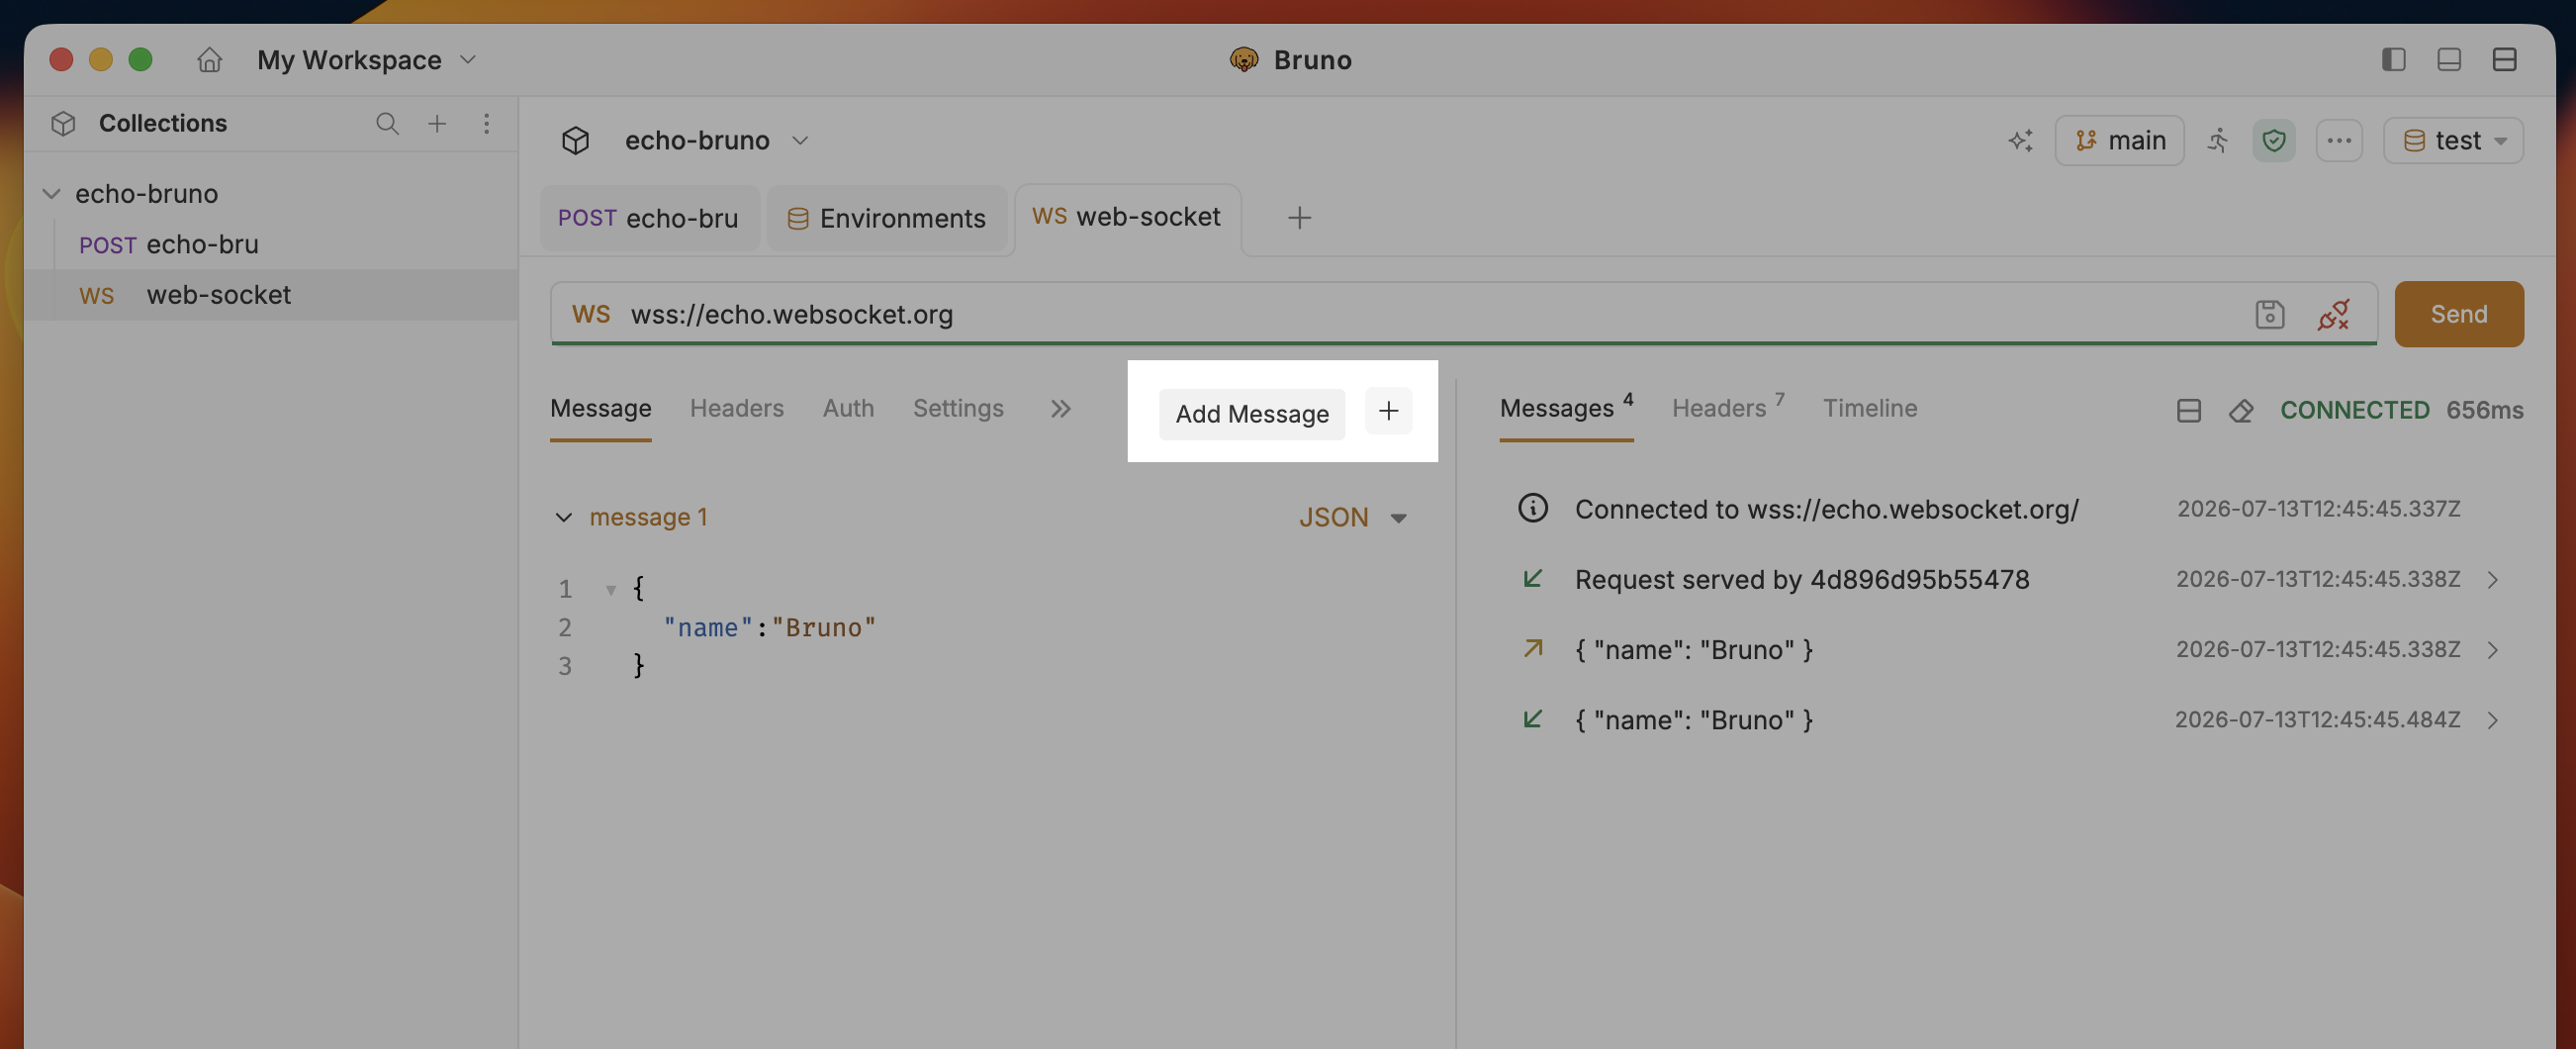Collapse the echo-bruno collection tree
The width and height of the screenshot is (2576, 1049).
pyautogui.click(x=51, y=193)
